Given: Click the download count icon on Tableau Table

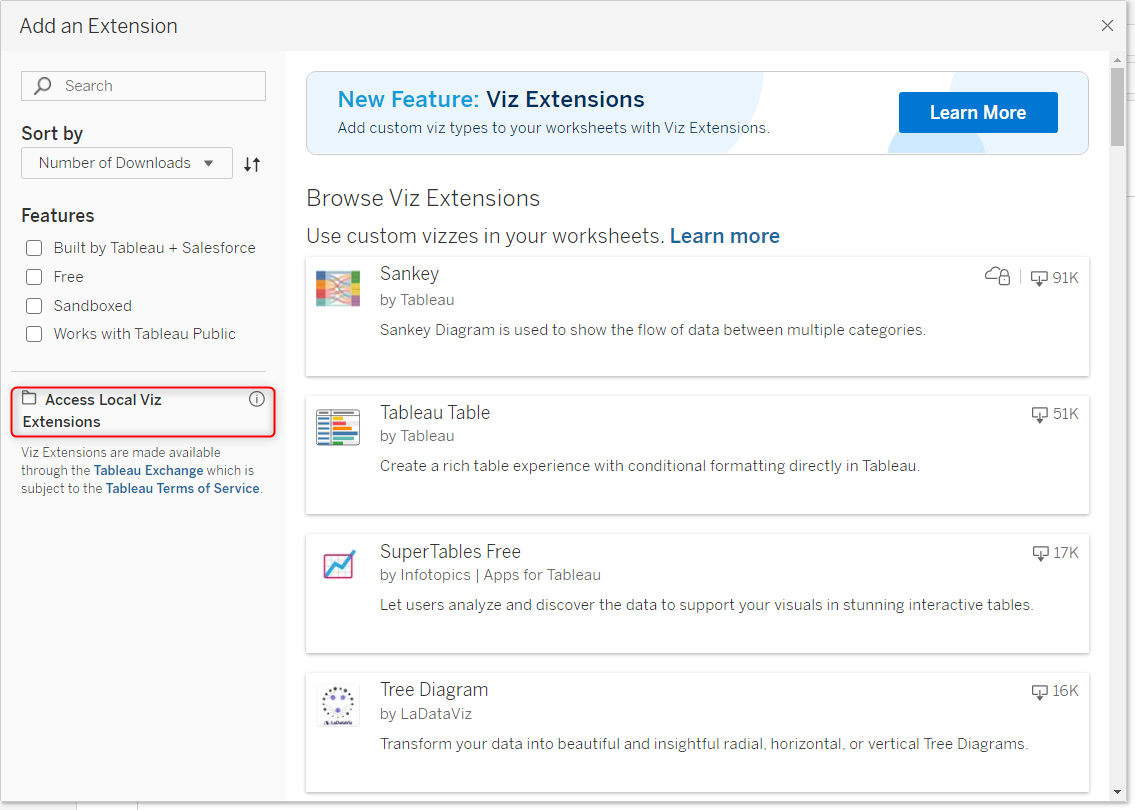Looking at the screenshot, I should tap(1040, 414).
